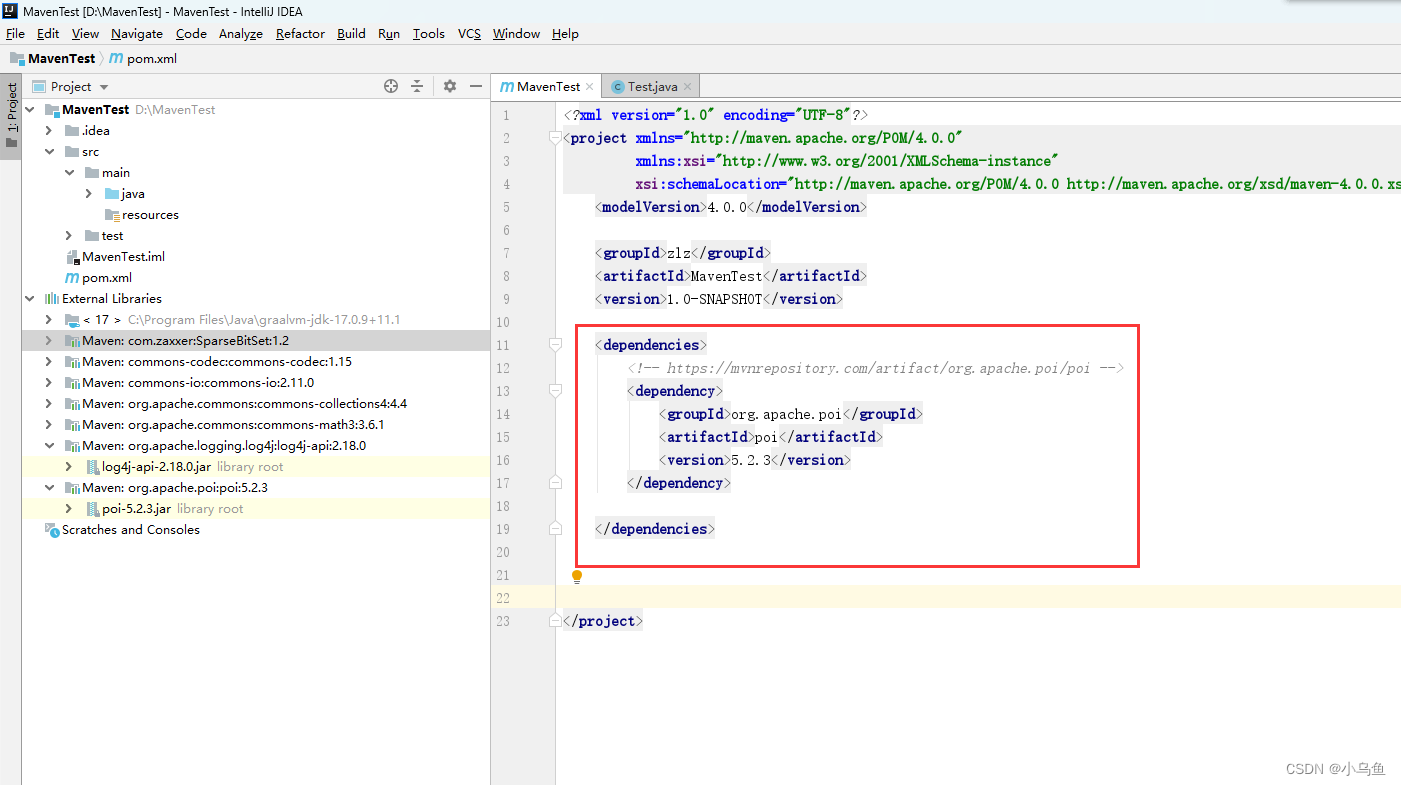Open the View menu
The height and width of the screenshot is (785, 1401).
(85, 34)
